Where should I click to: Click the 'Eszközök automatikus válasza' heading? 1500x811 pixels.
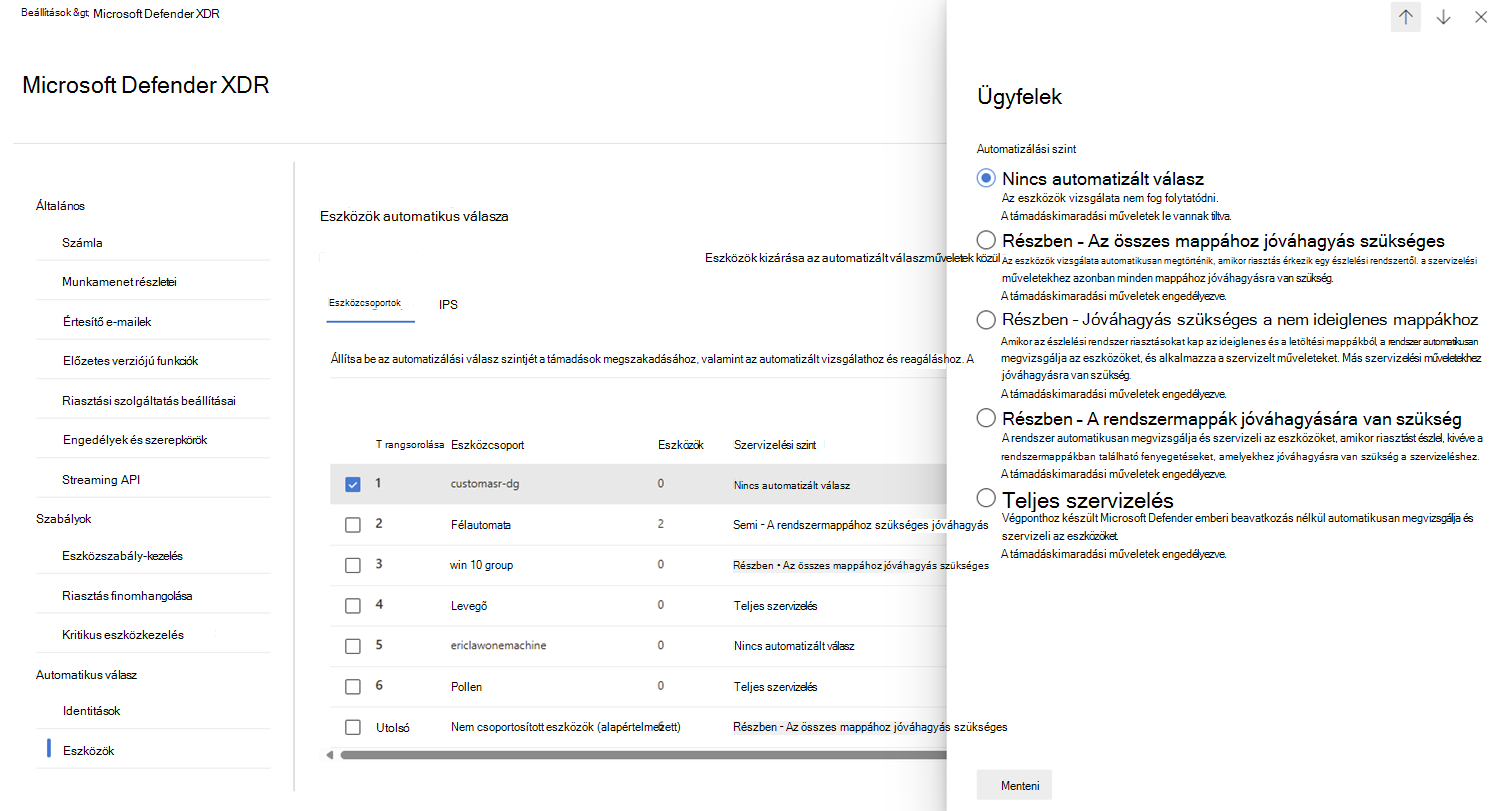click(415, 216)
